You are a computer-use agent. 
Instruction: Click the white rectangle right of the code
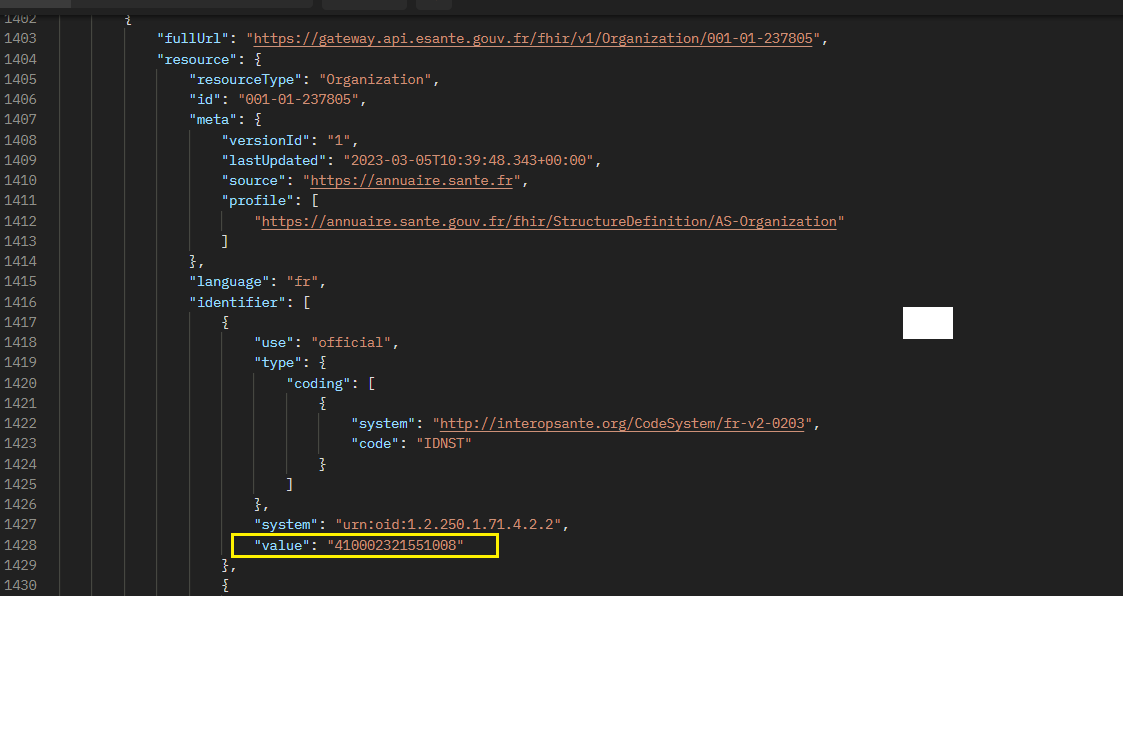click(x=927, y=323)
